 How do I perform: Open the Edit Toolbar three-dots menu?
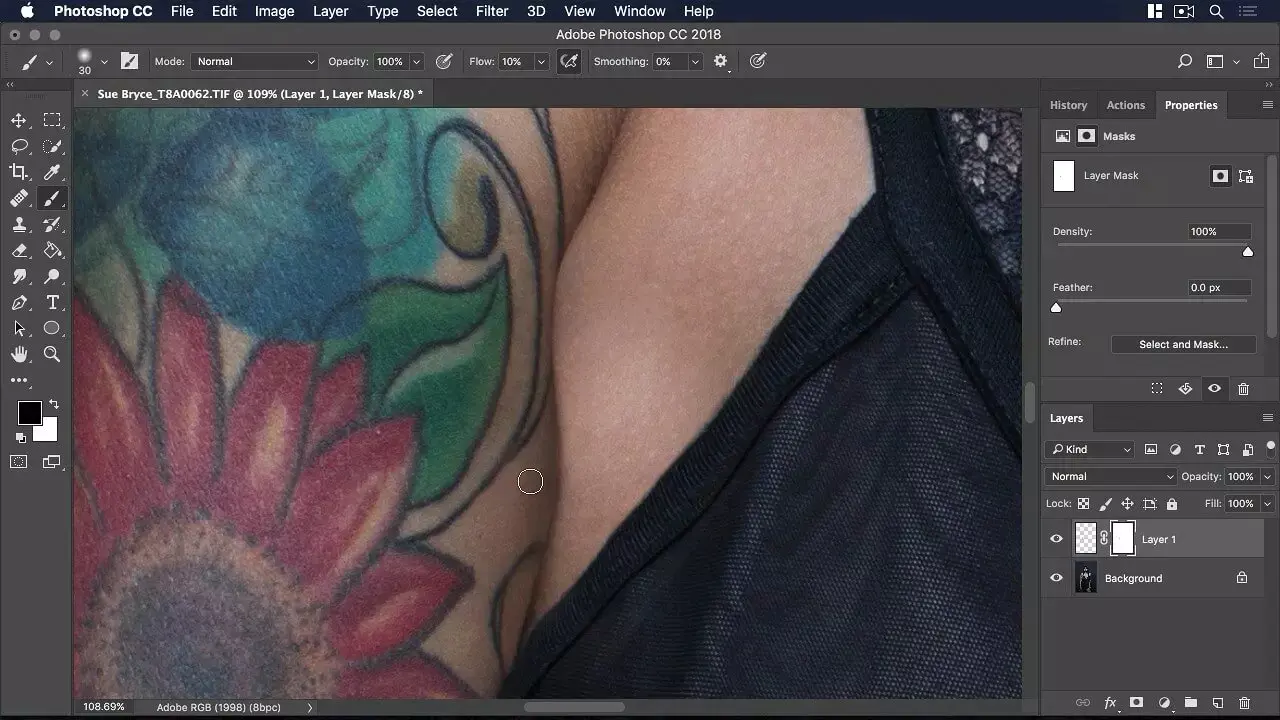[19, 380]
